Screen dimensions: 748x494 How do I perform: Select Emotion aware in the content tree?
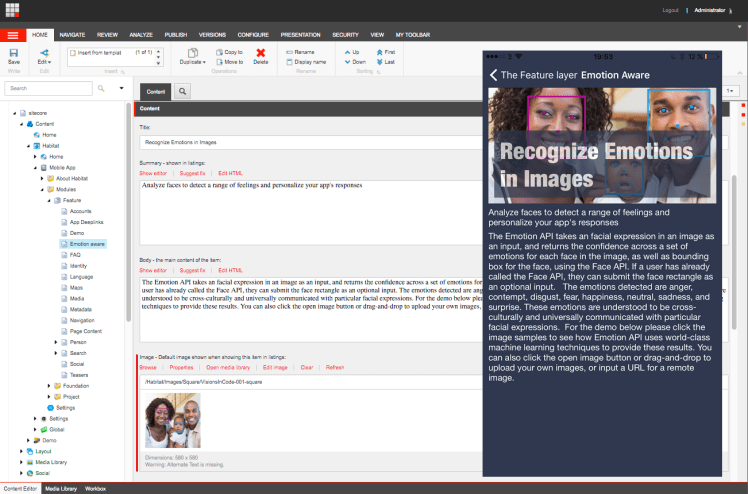tap(87, 244)
